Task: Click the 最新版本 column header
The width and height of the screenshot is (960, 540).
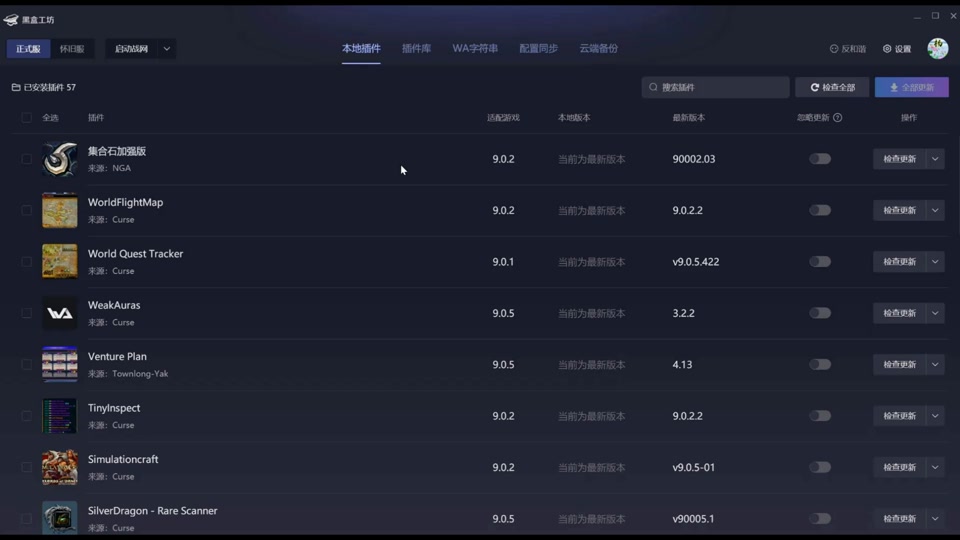Action: pyautogui.click(x=689, y=118)
